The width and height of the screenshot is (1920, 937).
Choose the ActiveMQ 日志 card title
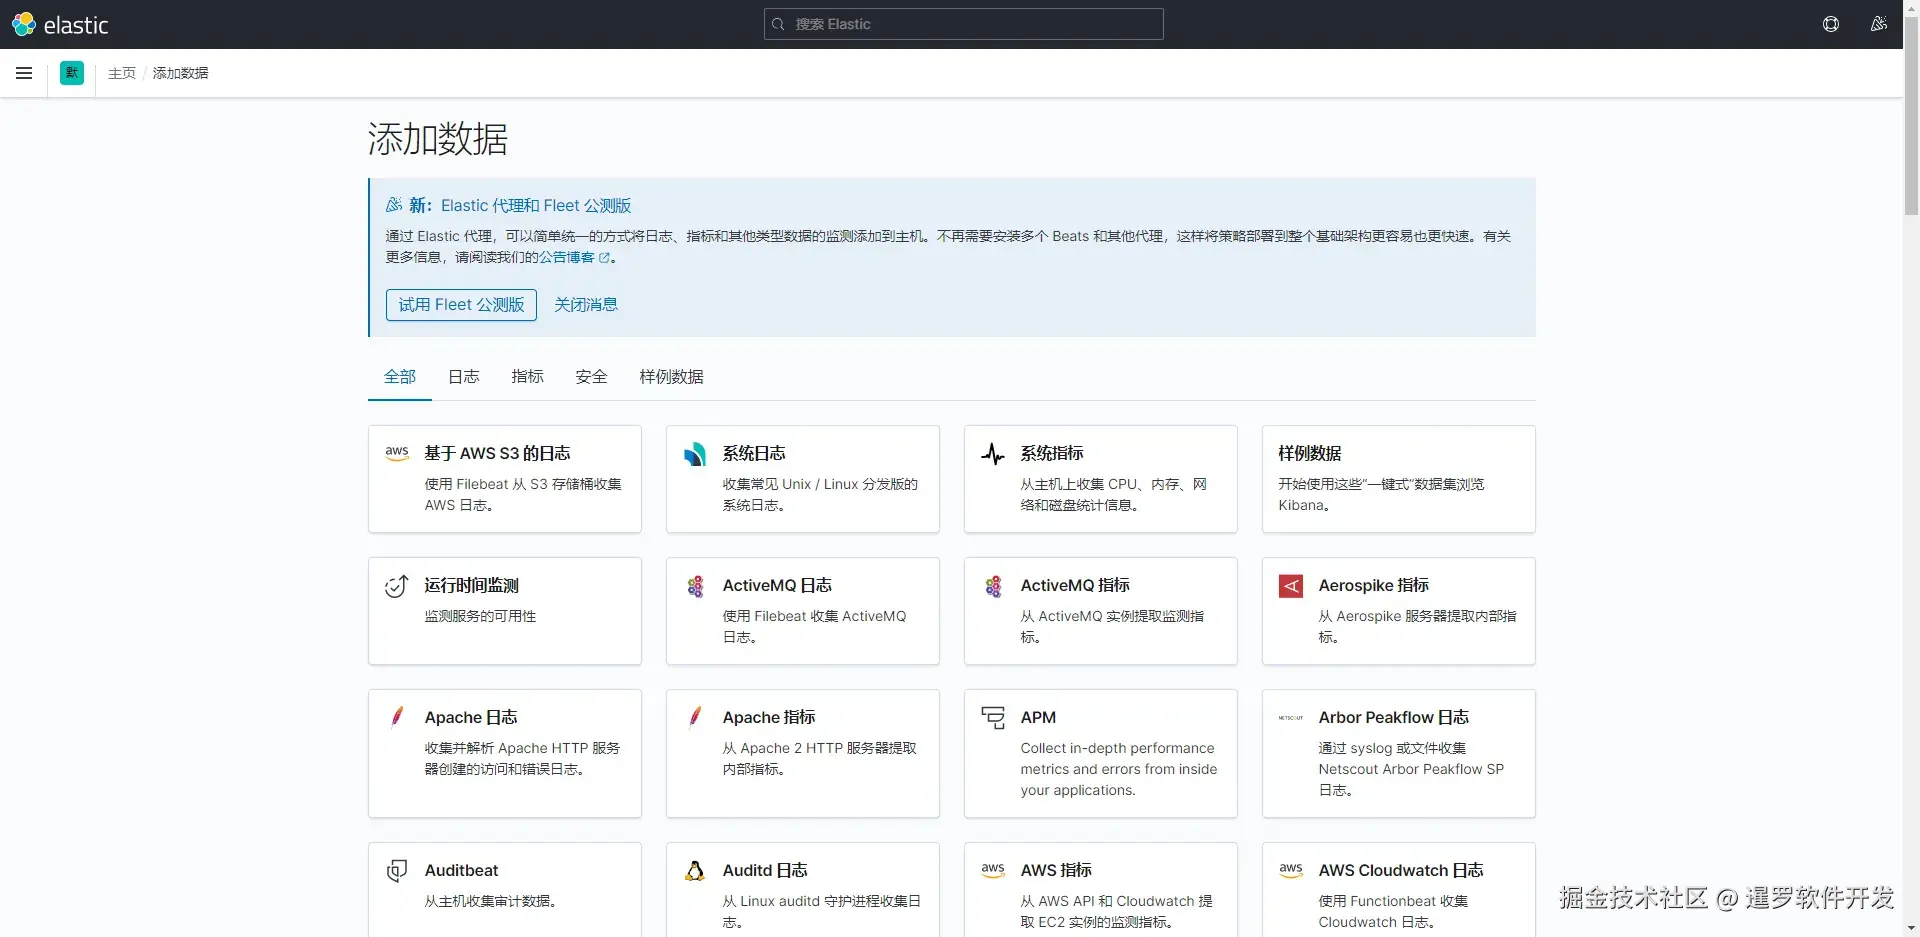pos(778,586)
